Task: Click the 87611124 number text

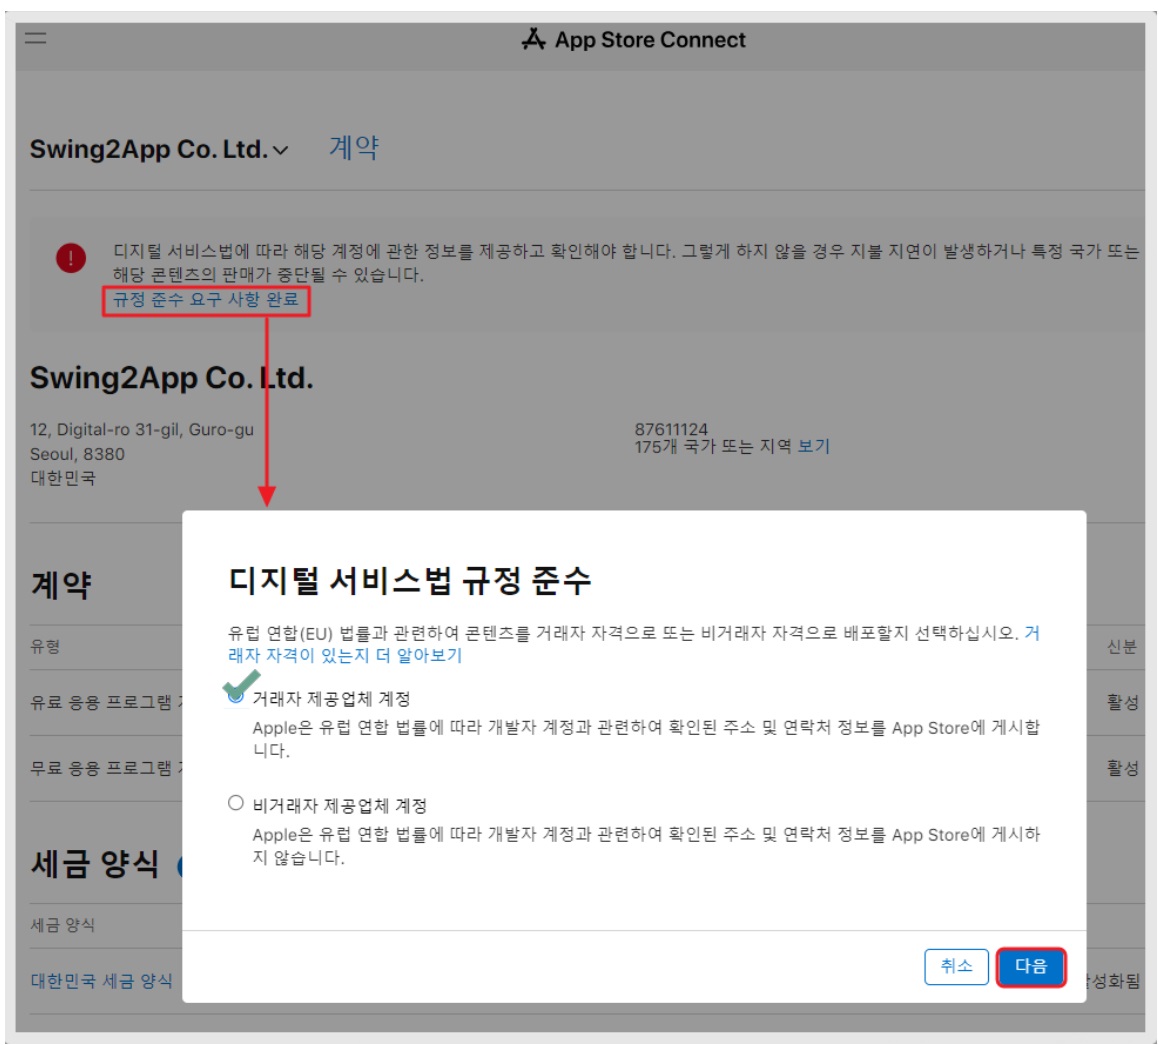Action: 671,429
